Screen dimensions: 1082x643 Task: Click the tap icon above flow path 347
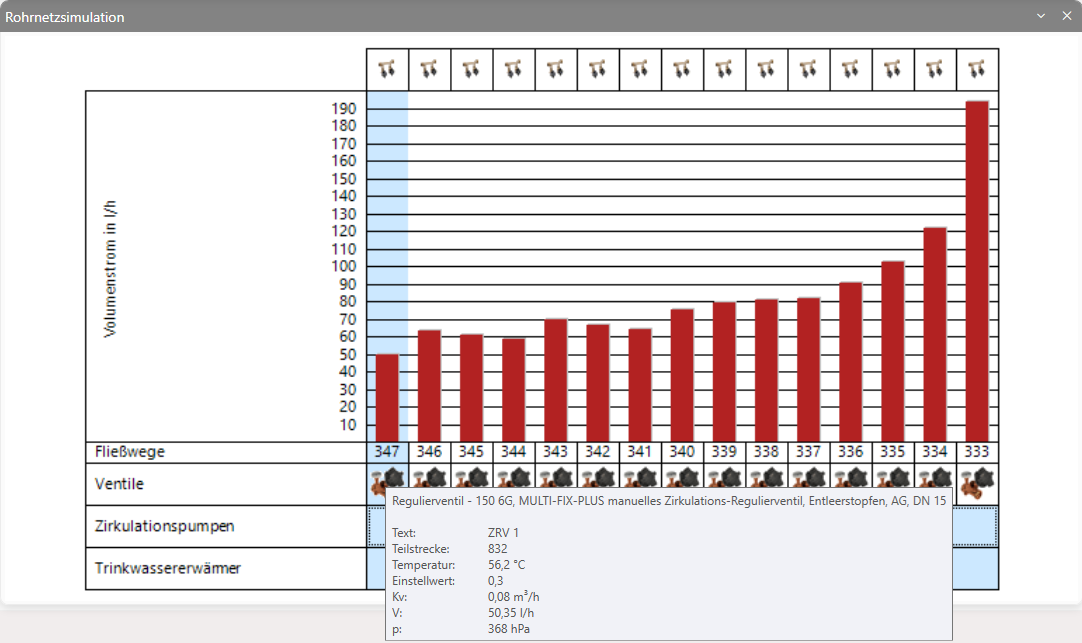(387, 69)
